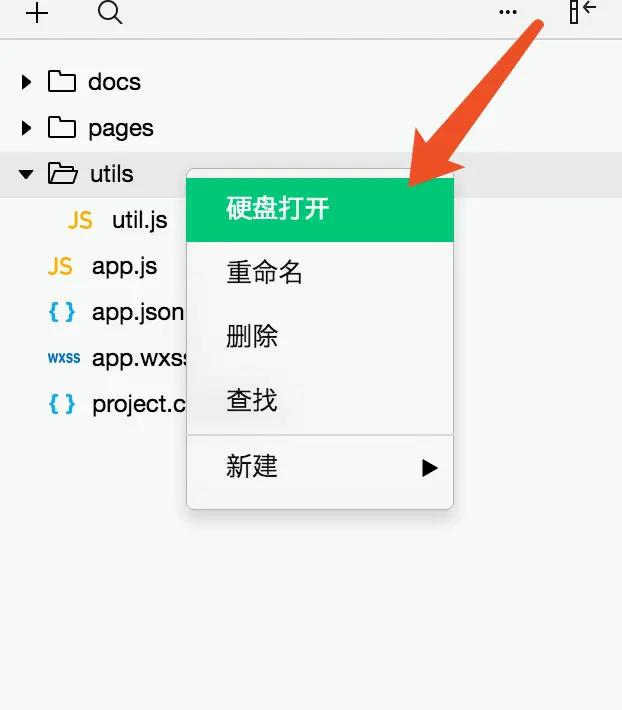This screenshot has width=622, height=710.
Task: Collapse the utils folder triangle
Action: [x=26, y=174]
